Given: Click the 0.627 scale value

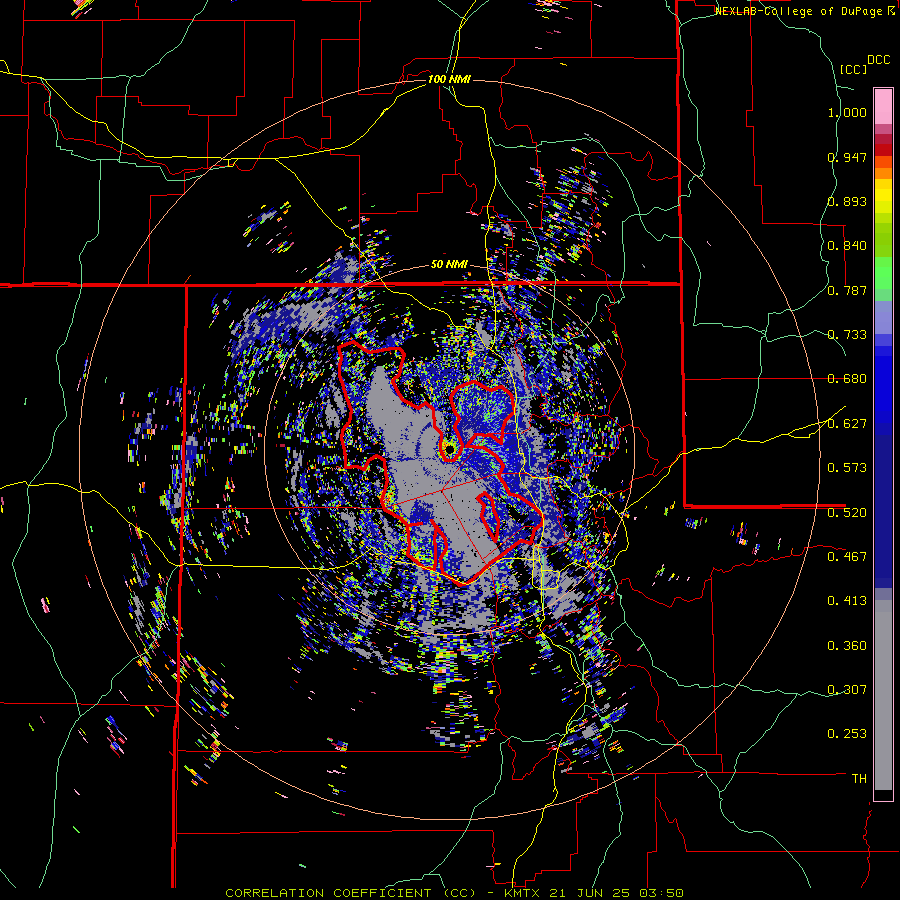Looking at the screenshot, I should tap(847, 424).
